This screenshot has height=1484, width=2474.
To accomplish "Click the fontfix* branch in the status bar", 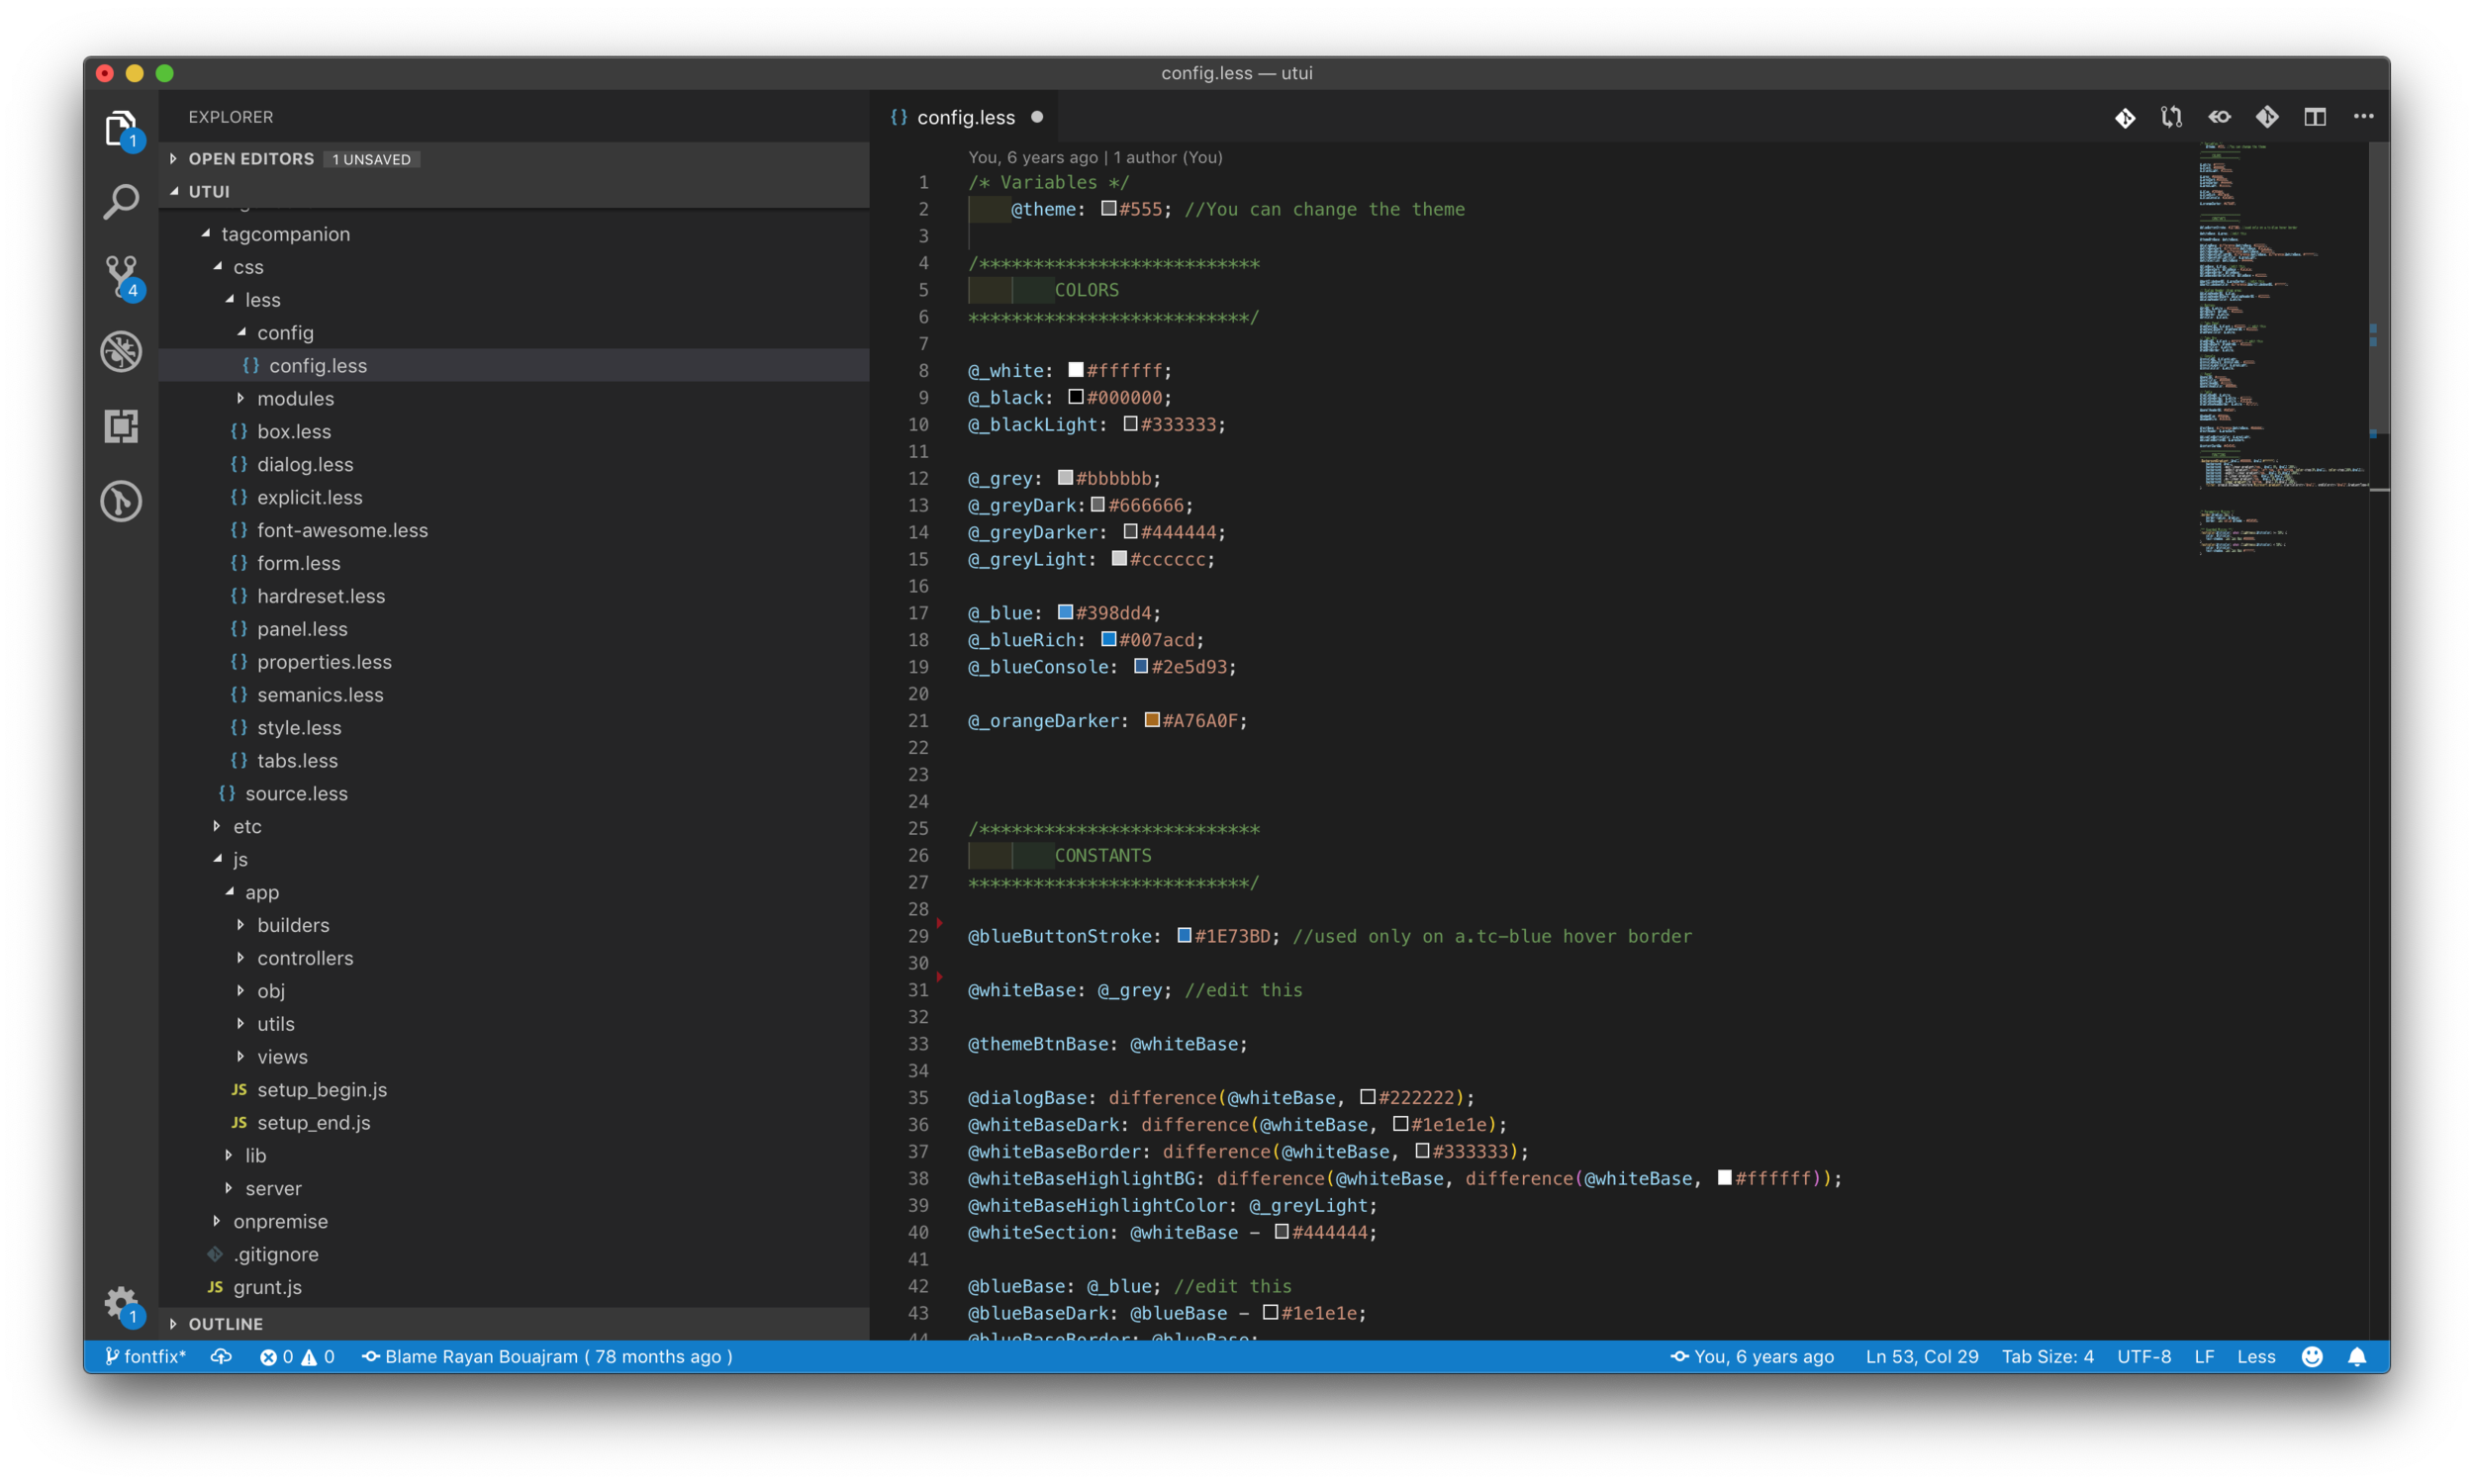I will [146, 1356].
